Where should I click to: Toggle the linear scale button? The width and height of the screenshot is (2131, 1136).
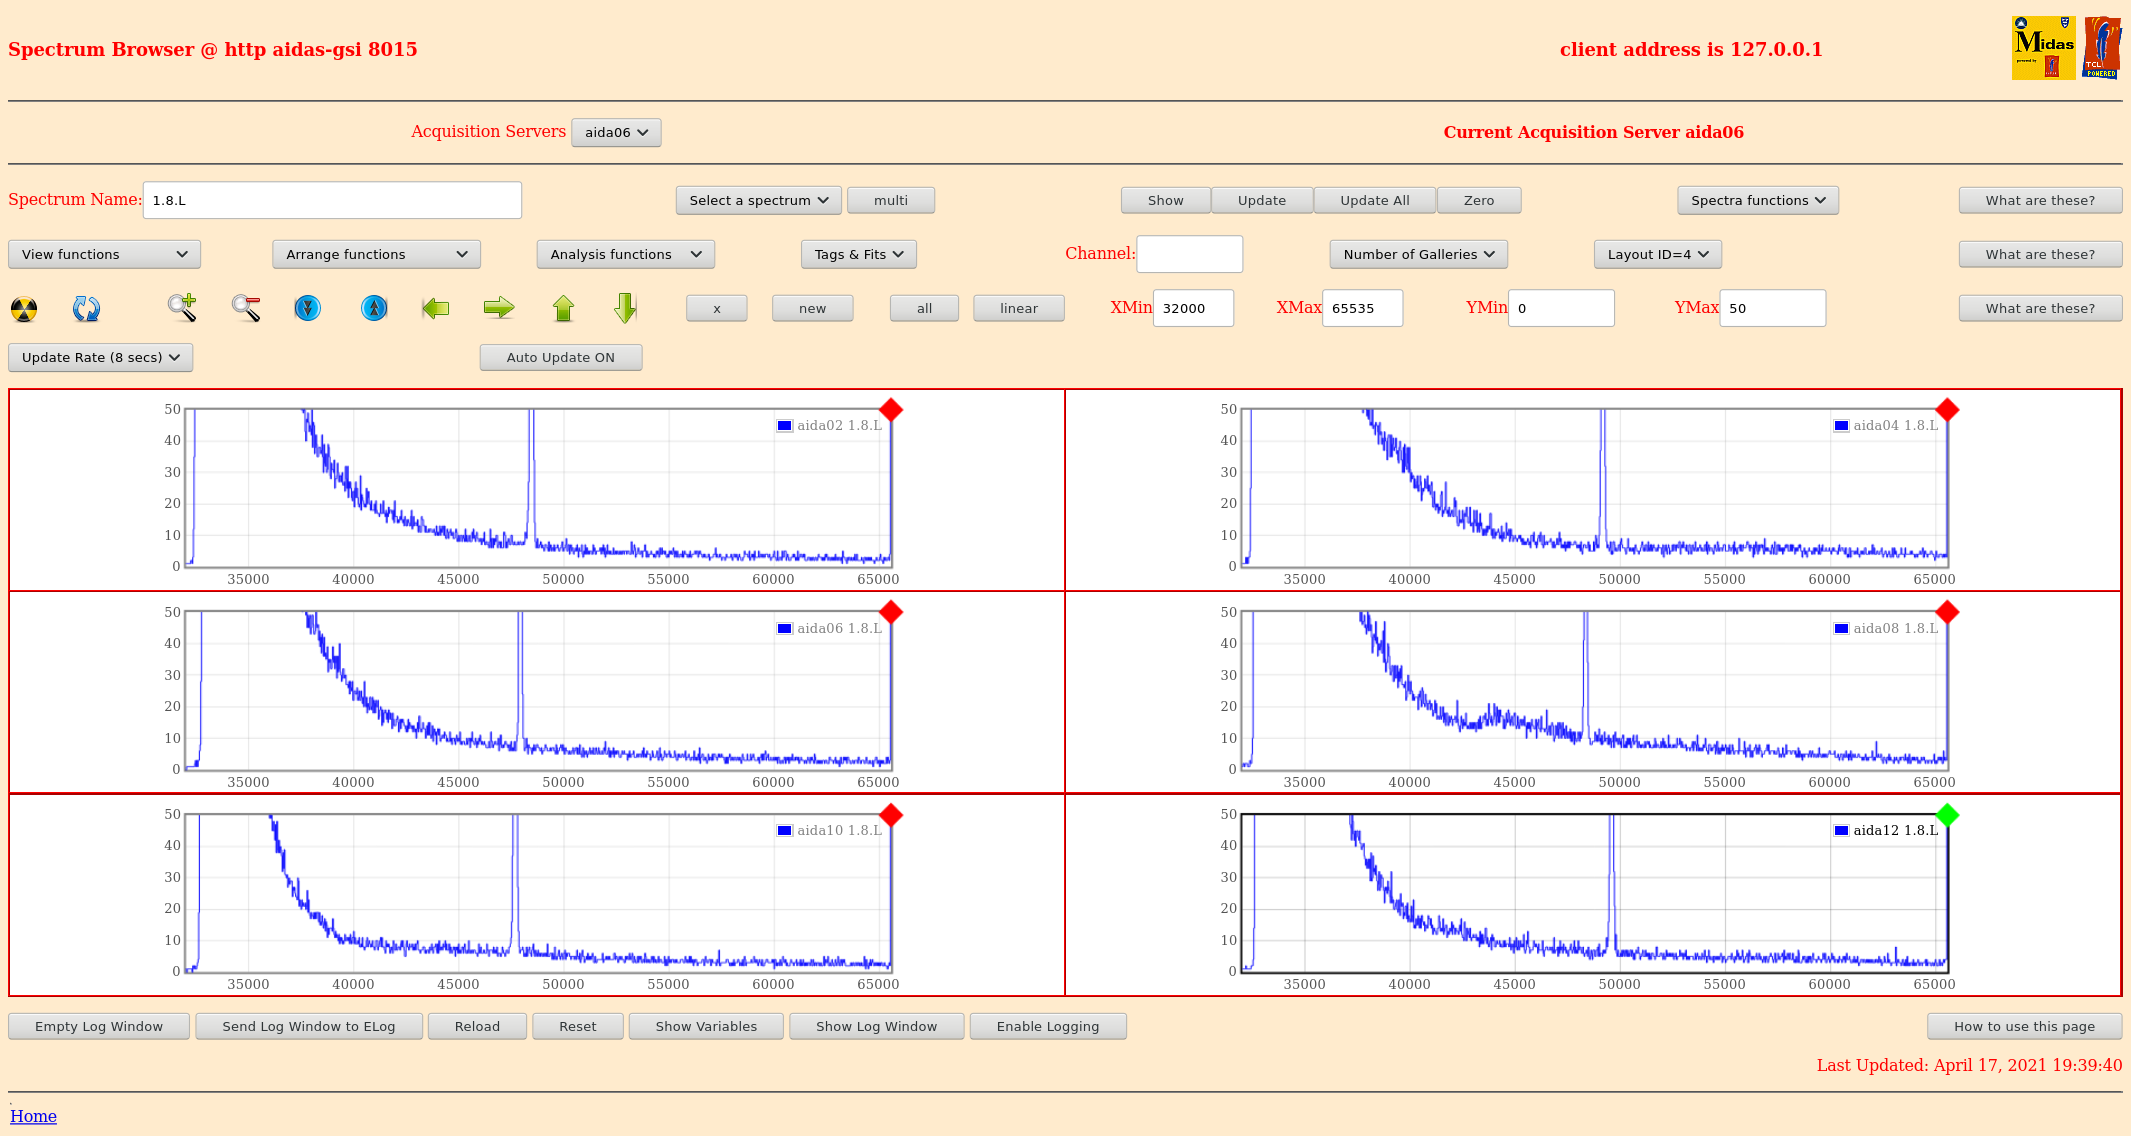pyautogui.click(x=1018, y=308)
